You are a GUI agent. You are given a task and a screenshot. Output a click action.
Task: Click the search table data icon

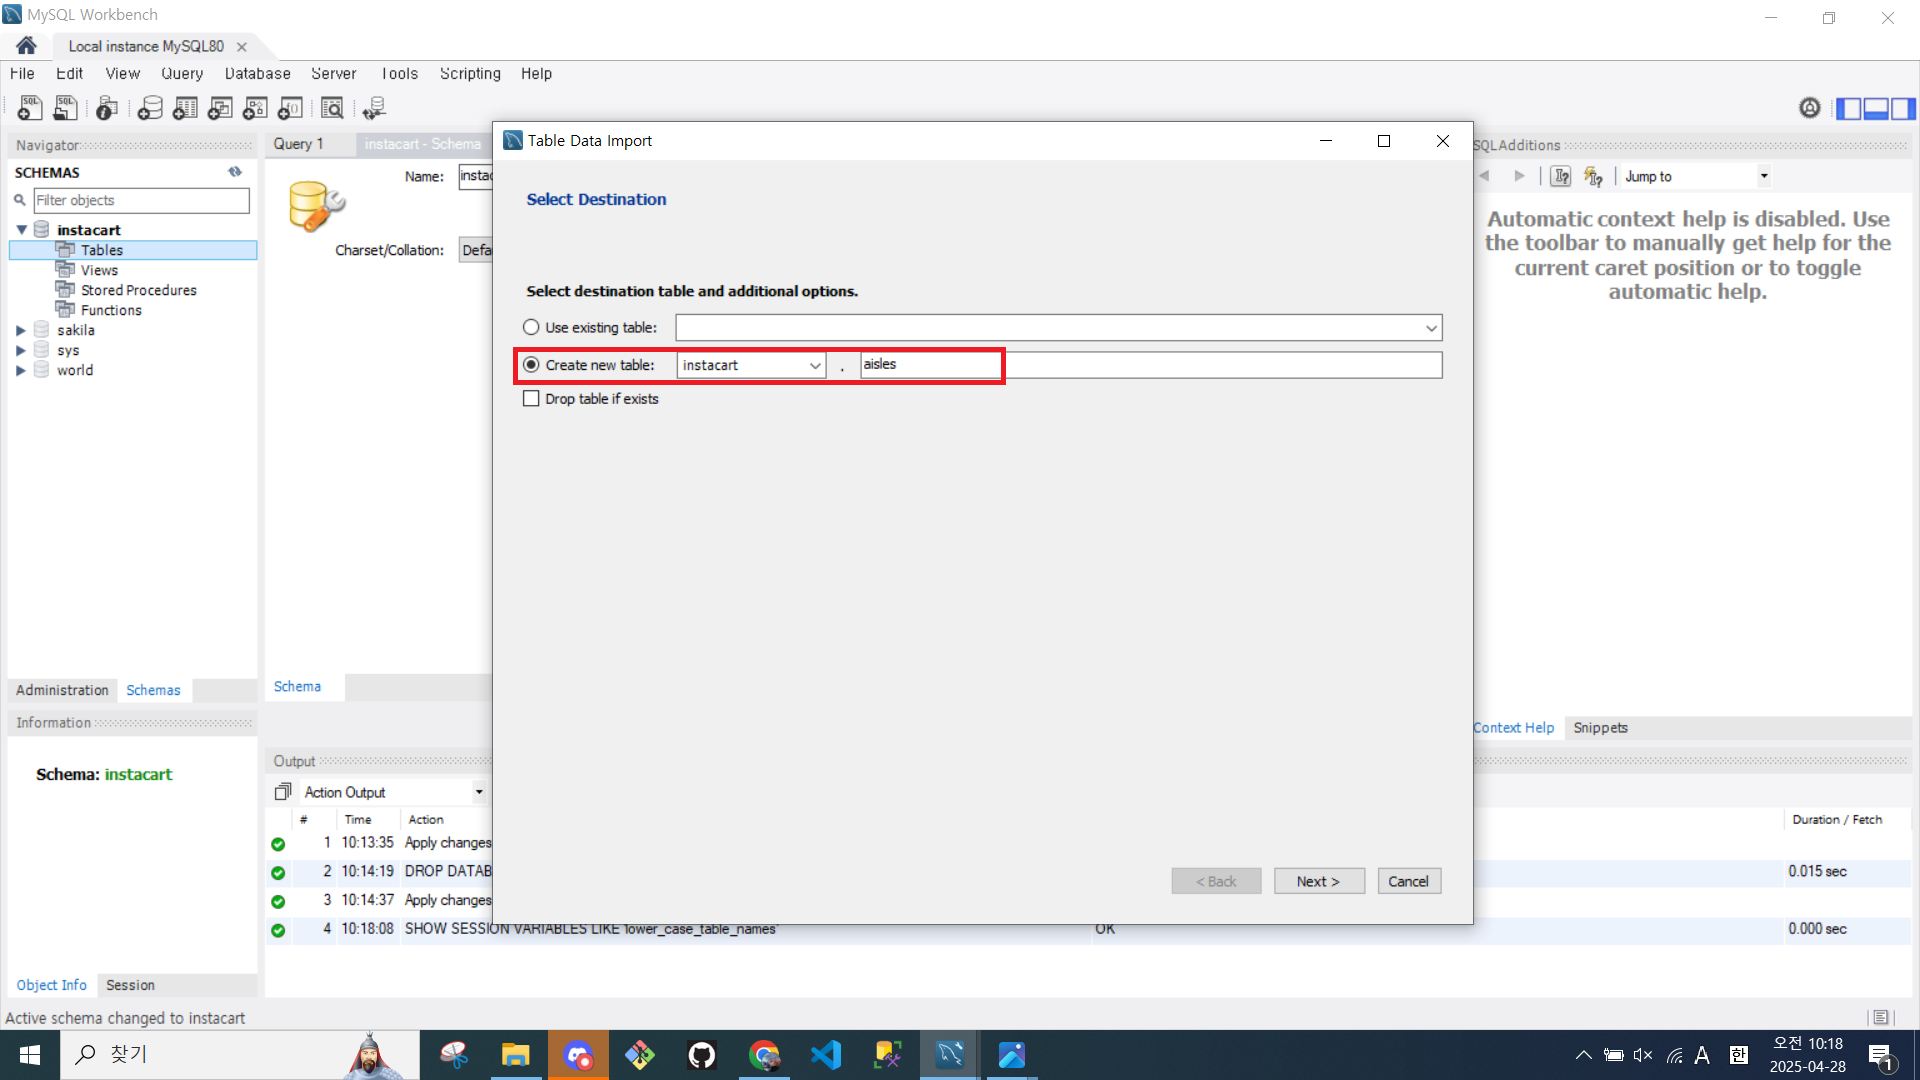pos(332,108)
